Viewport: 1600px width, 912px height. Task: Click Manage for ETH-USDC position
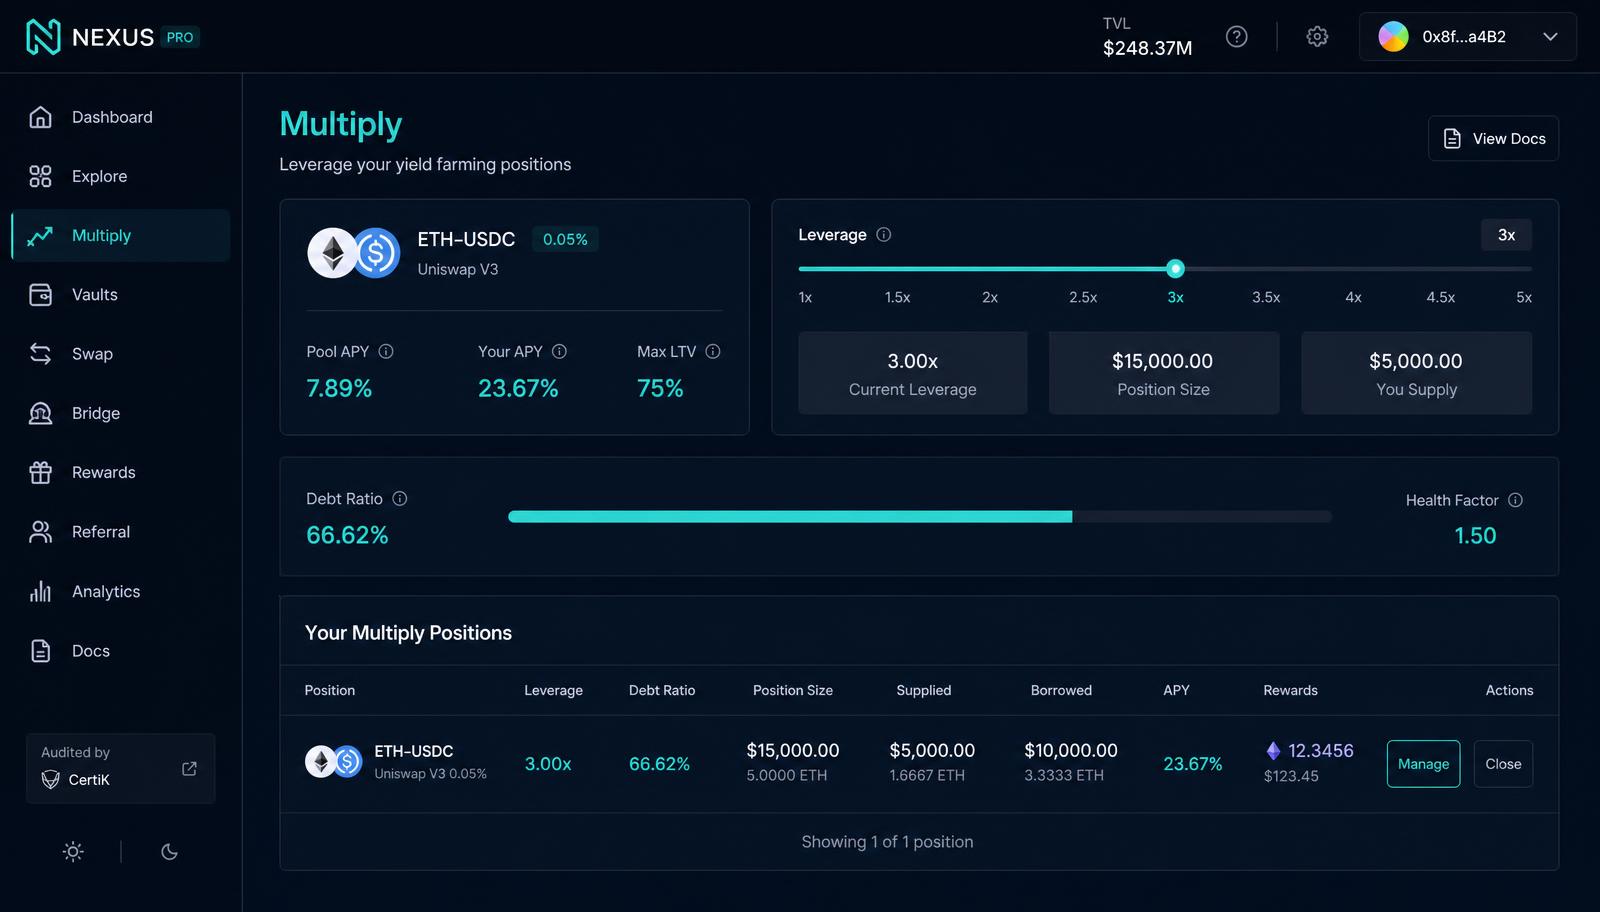(x=1423, y=764)
